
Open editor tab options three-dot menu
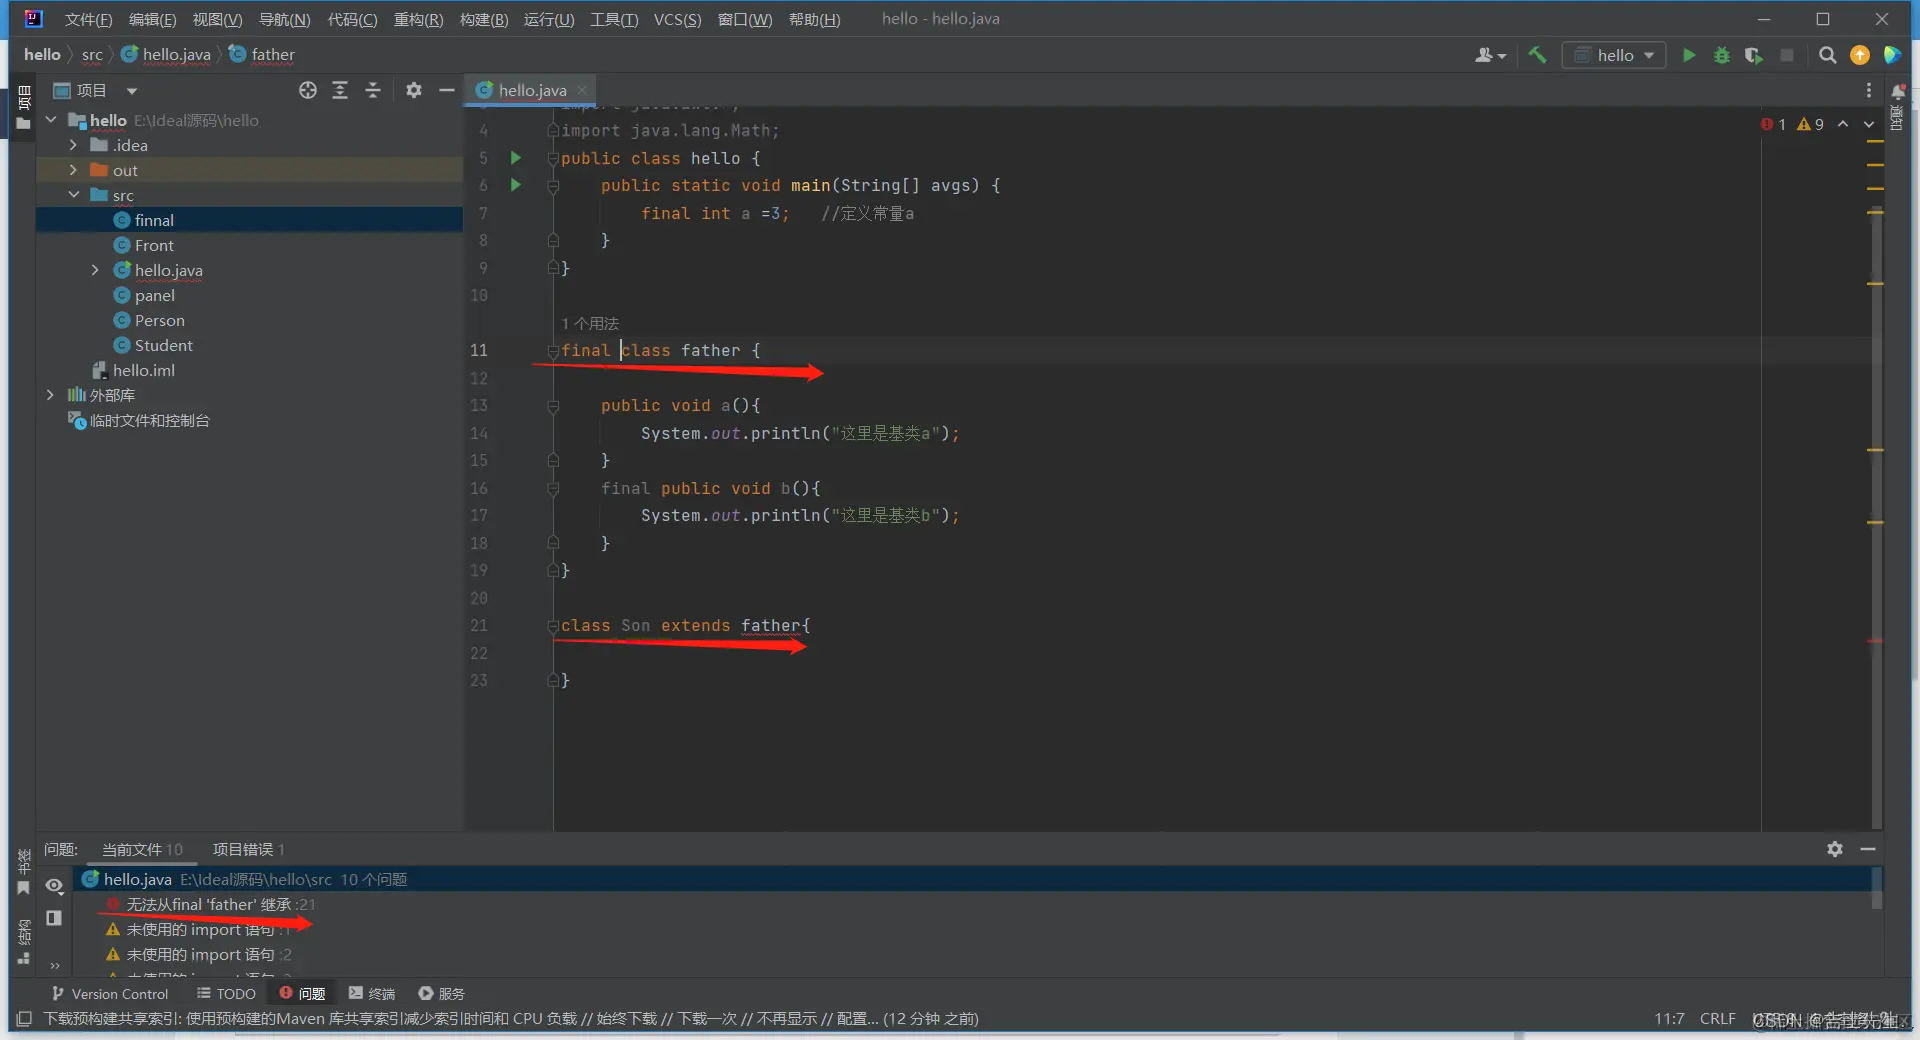(1868, 90)
